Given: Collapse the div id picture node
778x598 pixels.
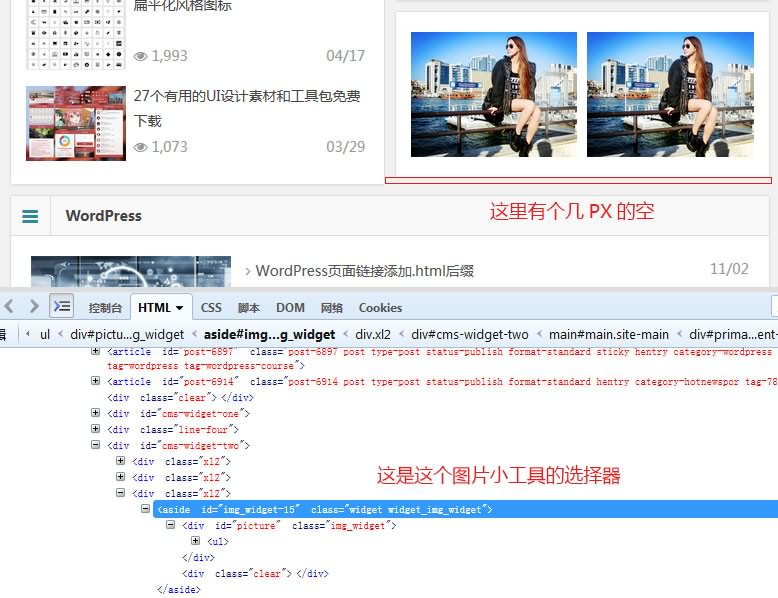Looking at the screenshot, I should pyautogui.click(x=170, y=525).
